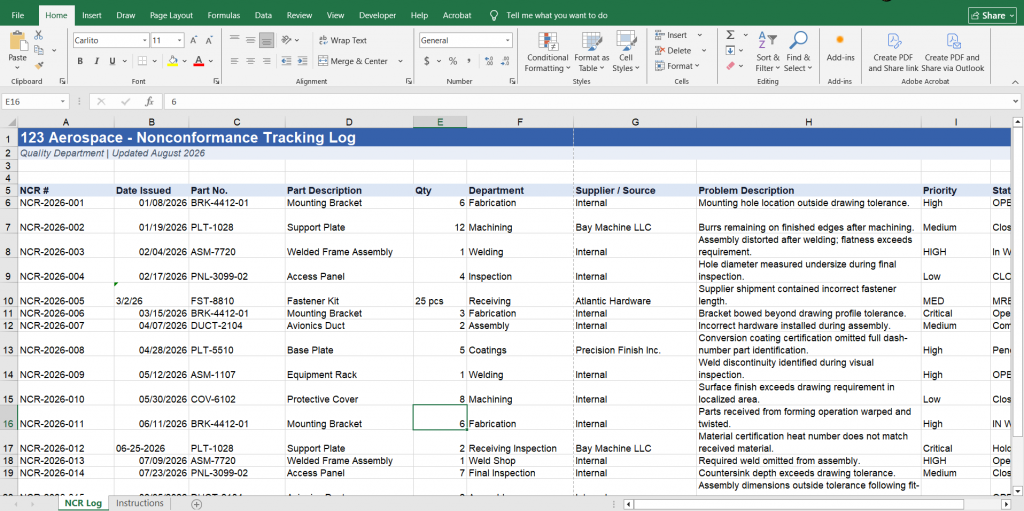Increase font size with the larger A
This screenshot has width=1024, height=511.
[x=194, y=41]
